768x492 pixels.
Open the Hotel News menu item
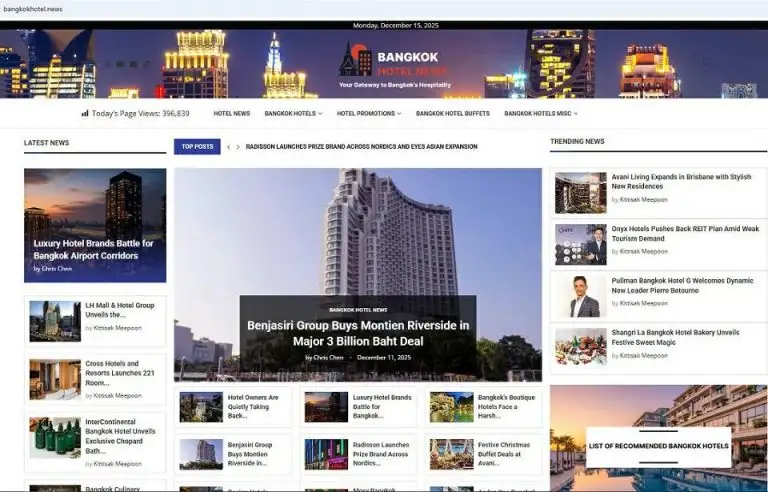232,114
